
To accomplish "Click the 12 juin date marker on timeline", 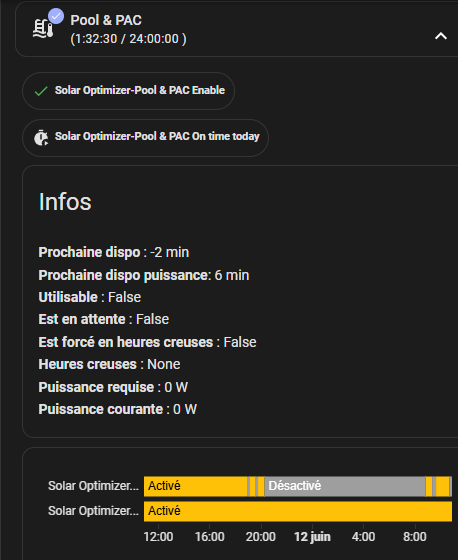I will coord(312,536).
